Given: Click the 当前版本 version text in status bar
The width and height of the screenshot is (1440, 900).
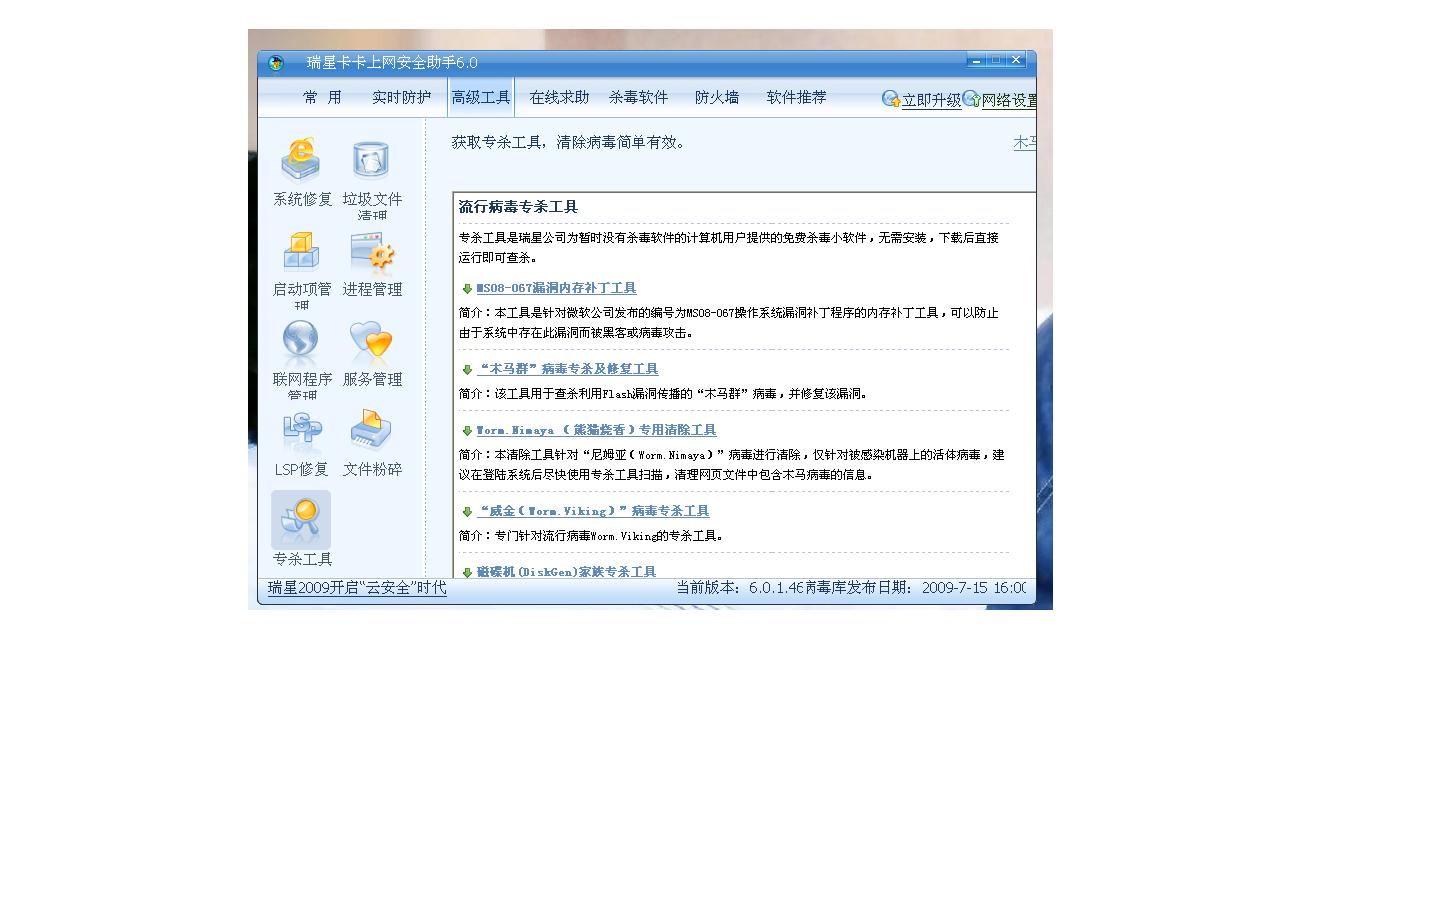Looking at the screenshot, I should tap(740, 588).
